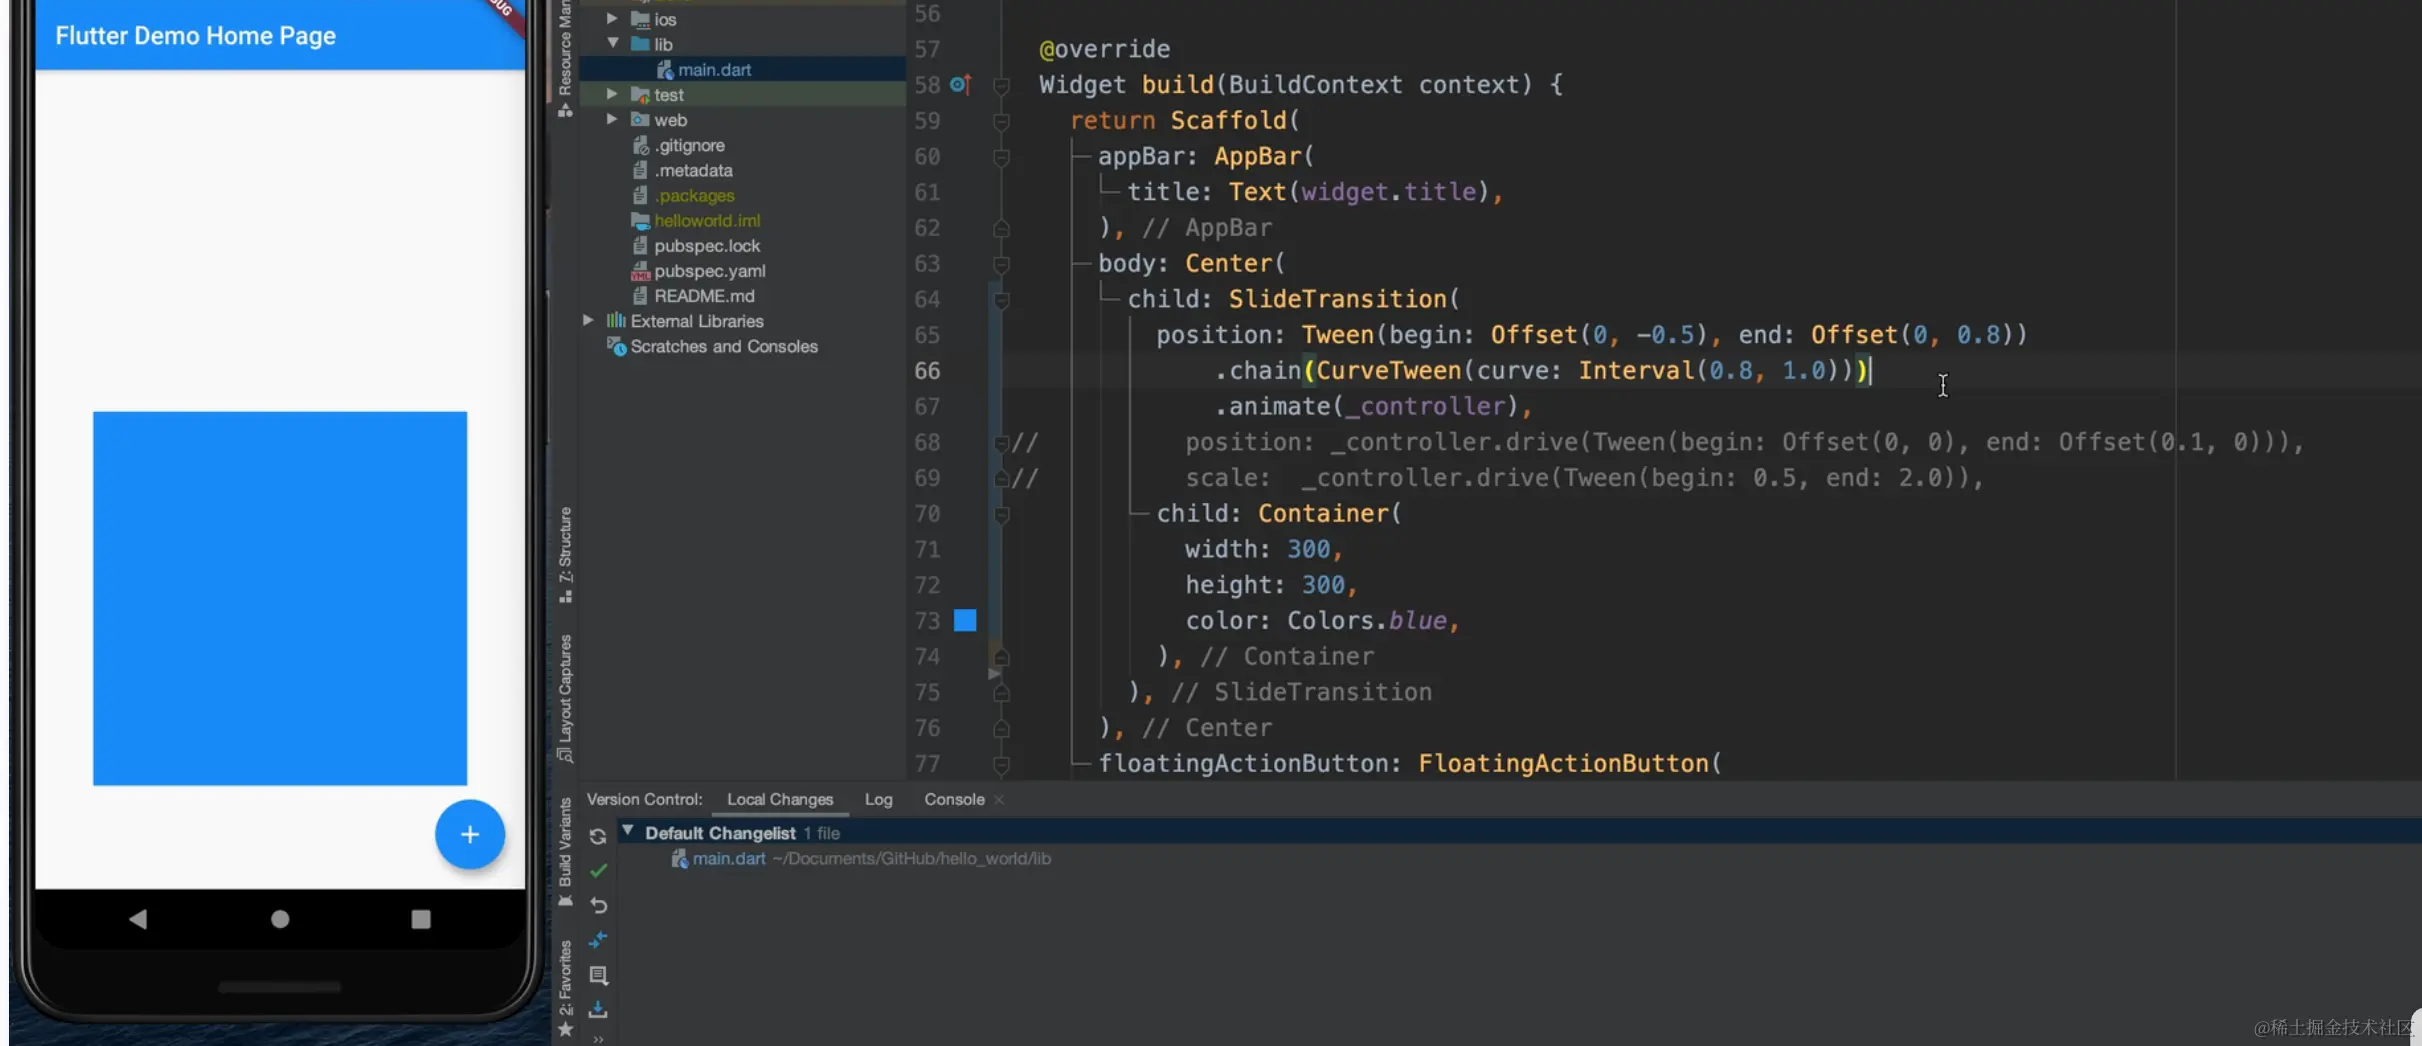Select the README.md file
The width and height of the screenshot is (2422, 1046).
point(704,295)
